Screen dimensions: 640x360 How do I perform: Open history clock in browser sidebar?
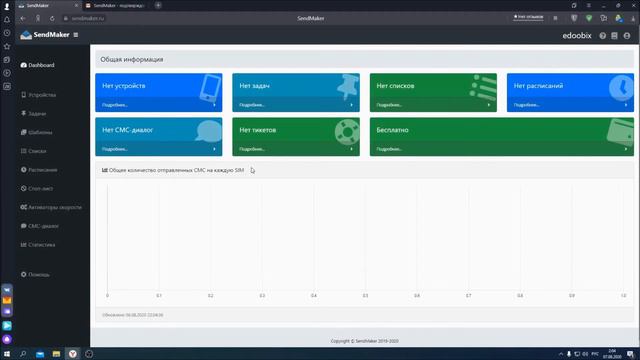coord(7,33)
